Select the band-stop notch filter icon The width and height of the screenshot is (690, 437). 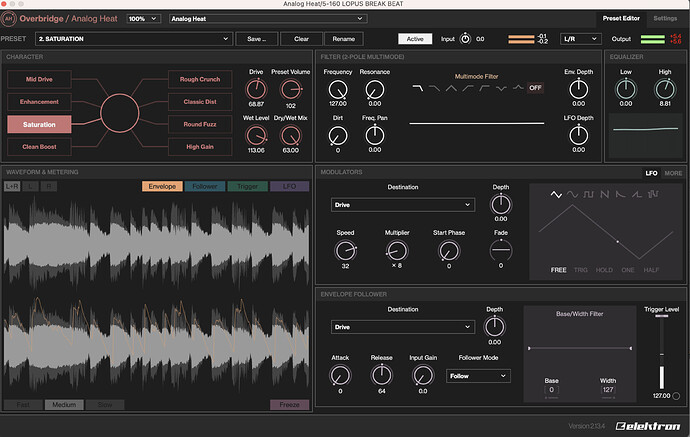[501, 88]
